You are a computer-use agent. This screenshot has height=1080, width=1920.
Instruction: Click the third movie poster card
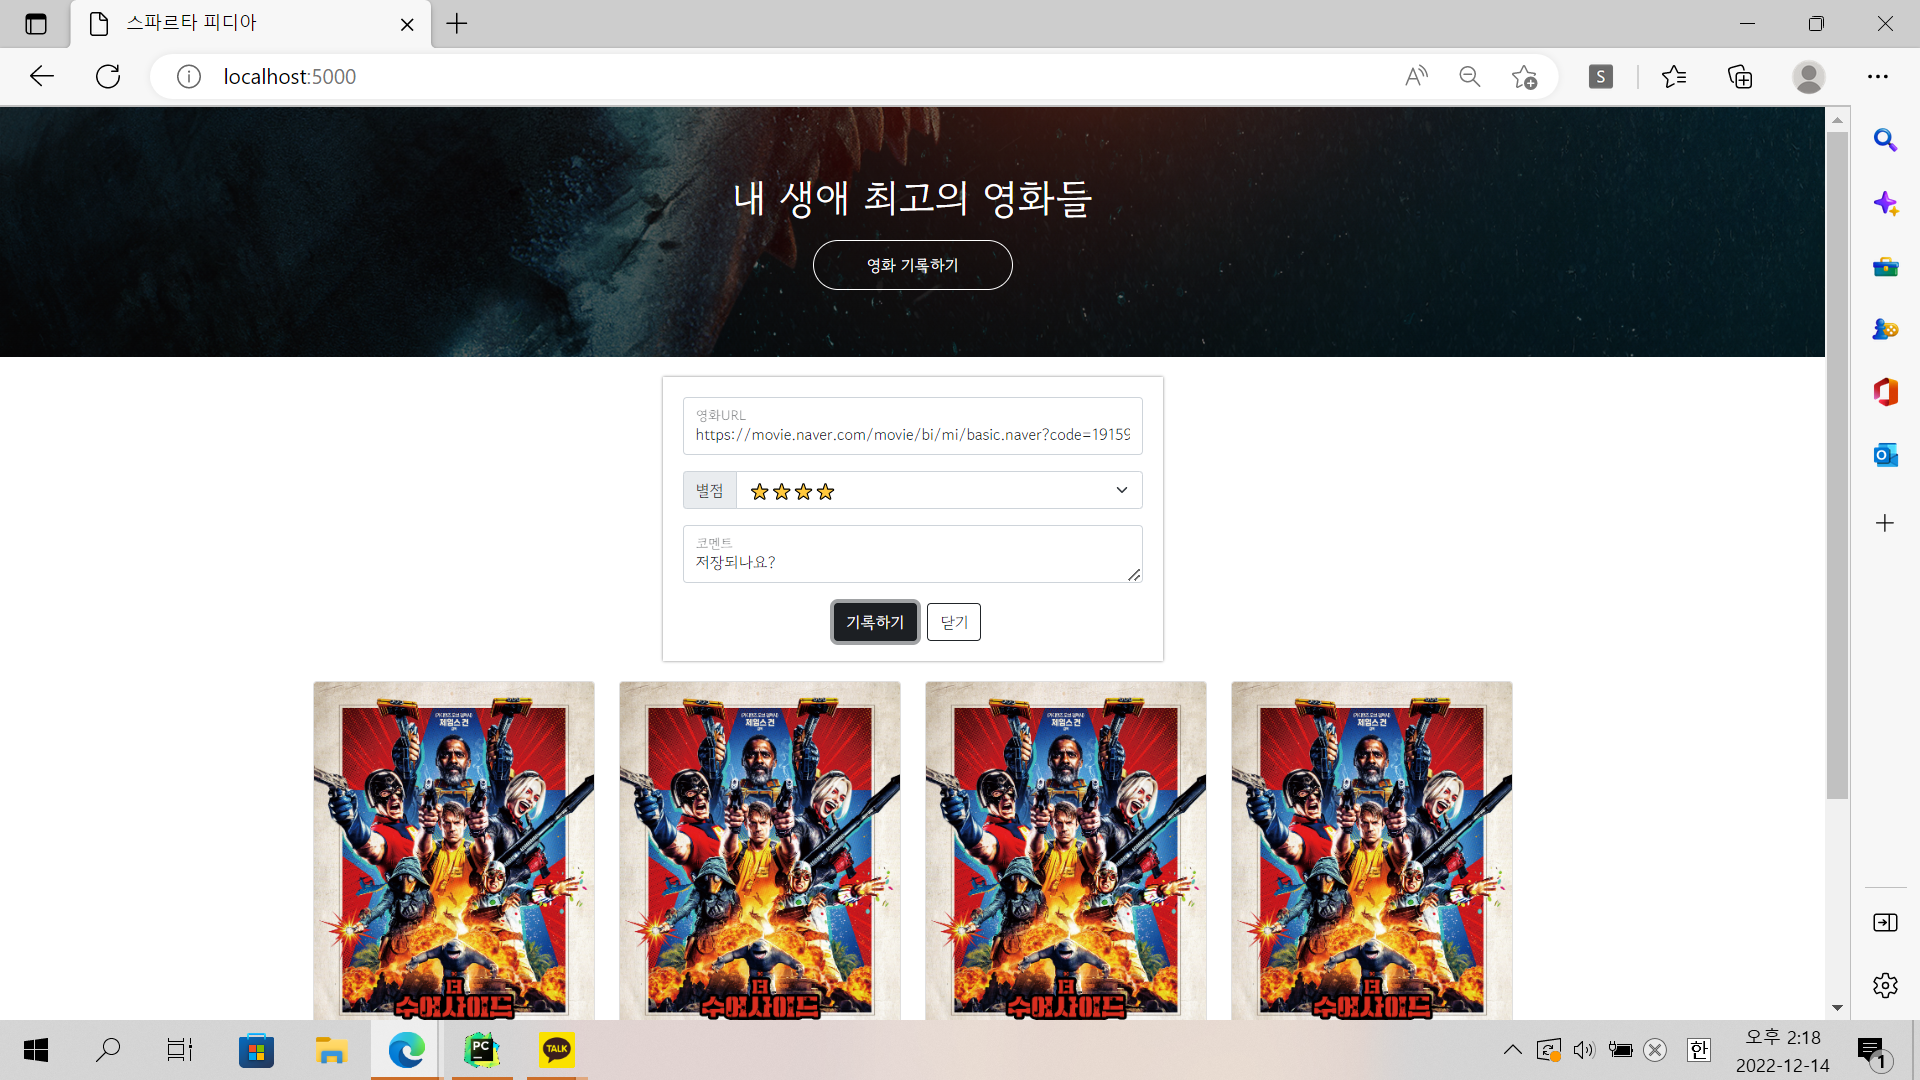click(x=1066, y=851)
